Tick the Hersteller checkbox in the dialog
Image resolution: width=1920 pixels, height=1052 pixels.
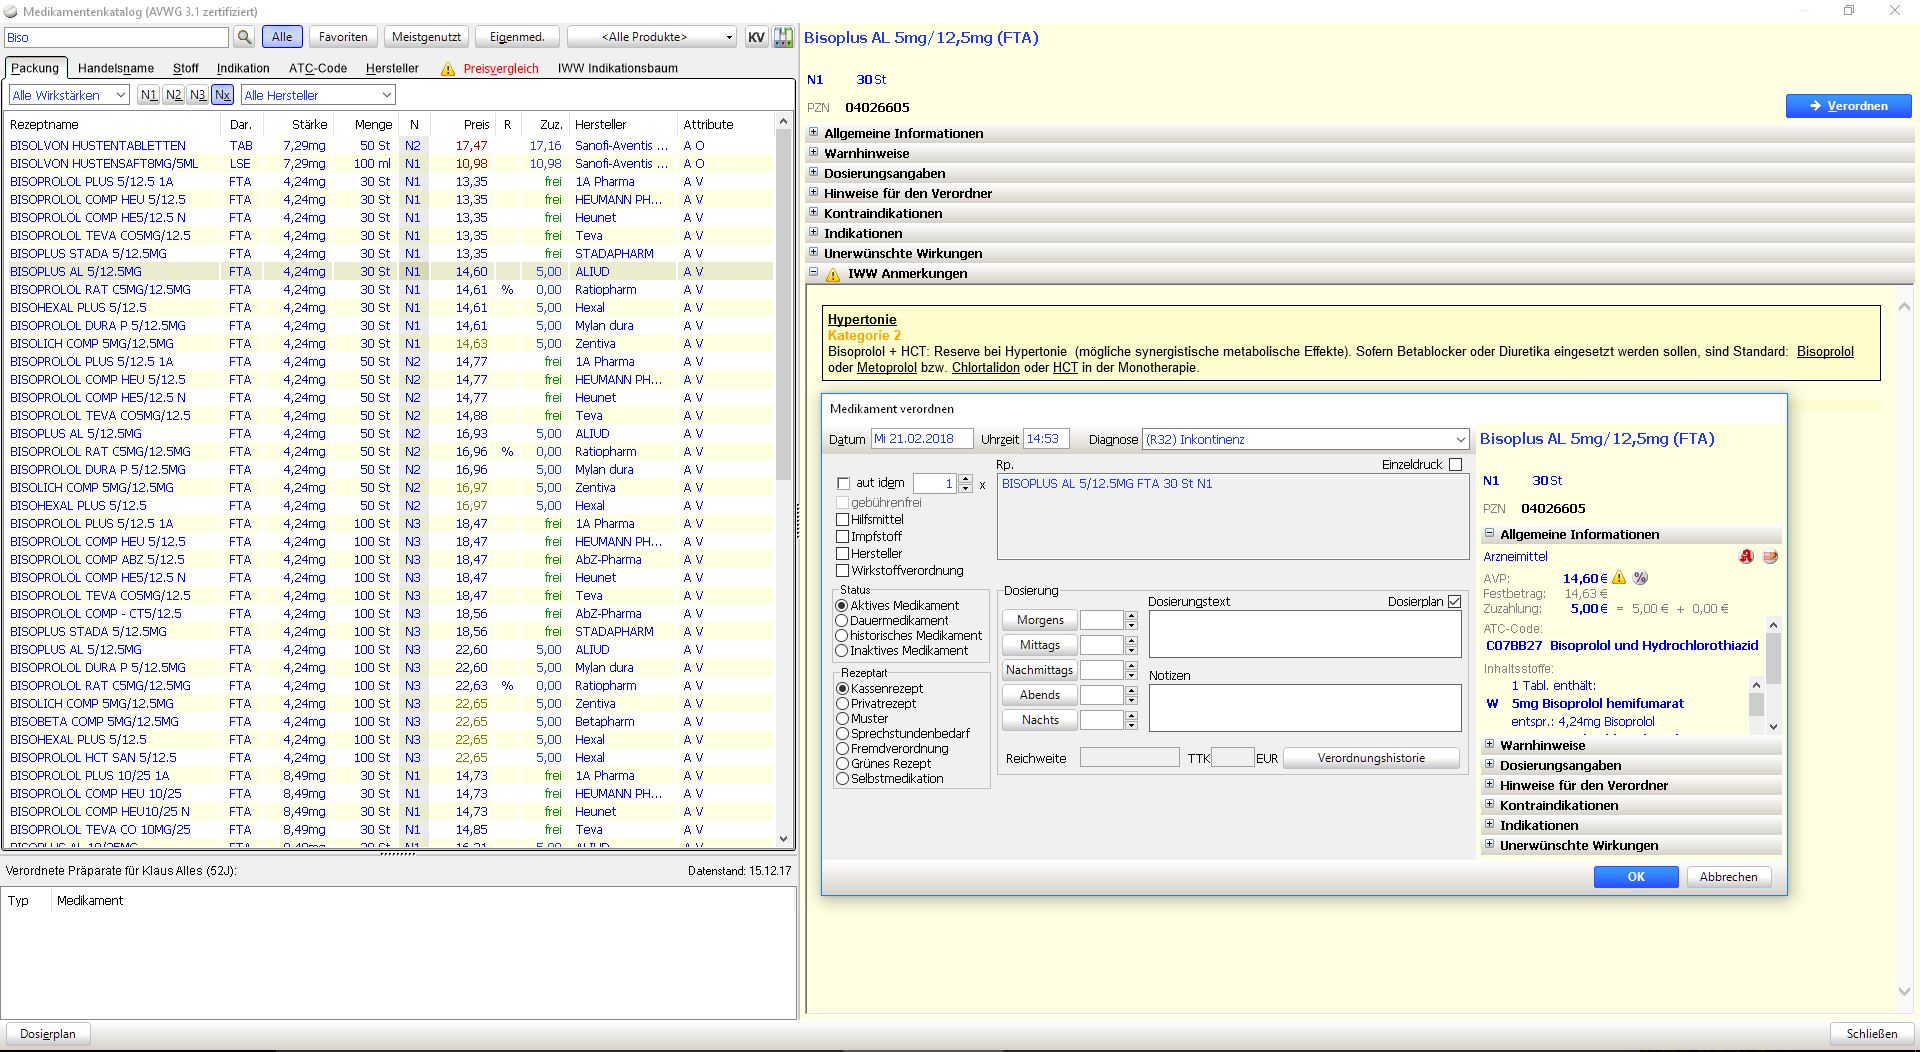pos(842,554)
